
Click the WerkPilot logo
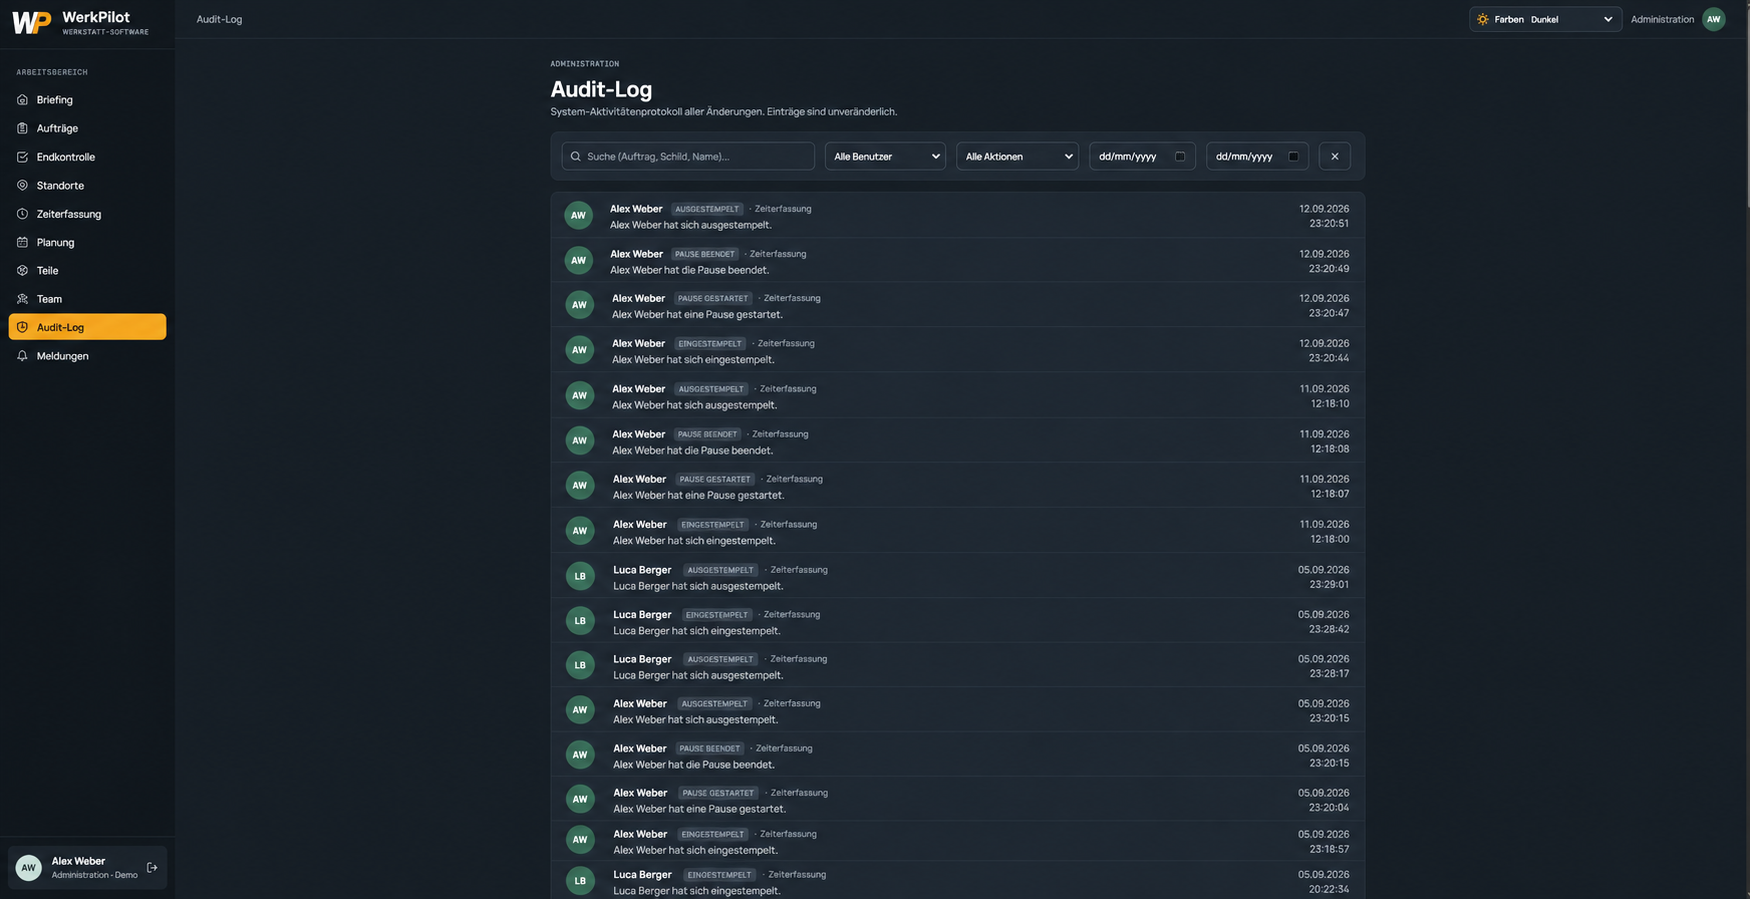[x=31, y=22]
